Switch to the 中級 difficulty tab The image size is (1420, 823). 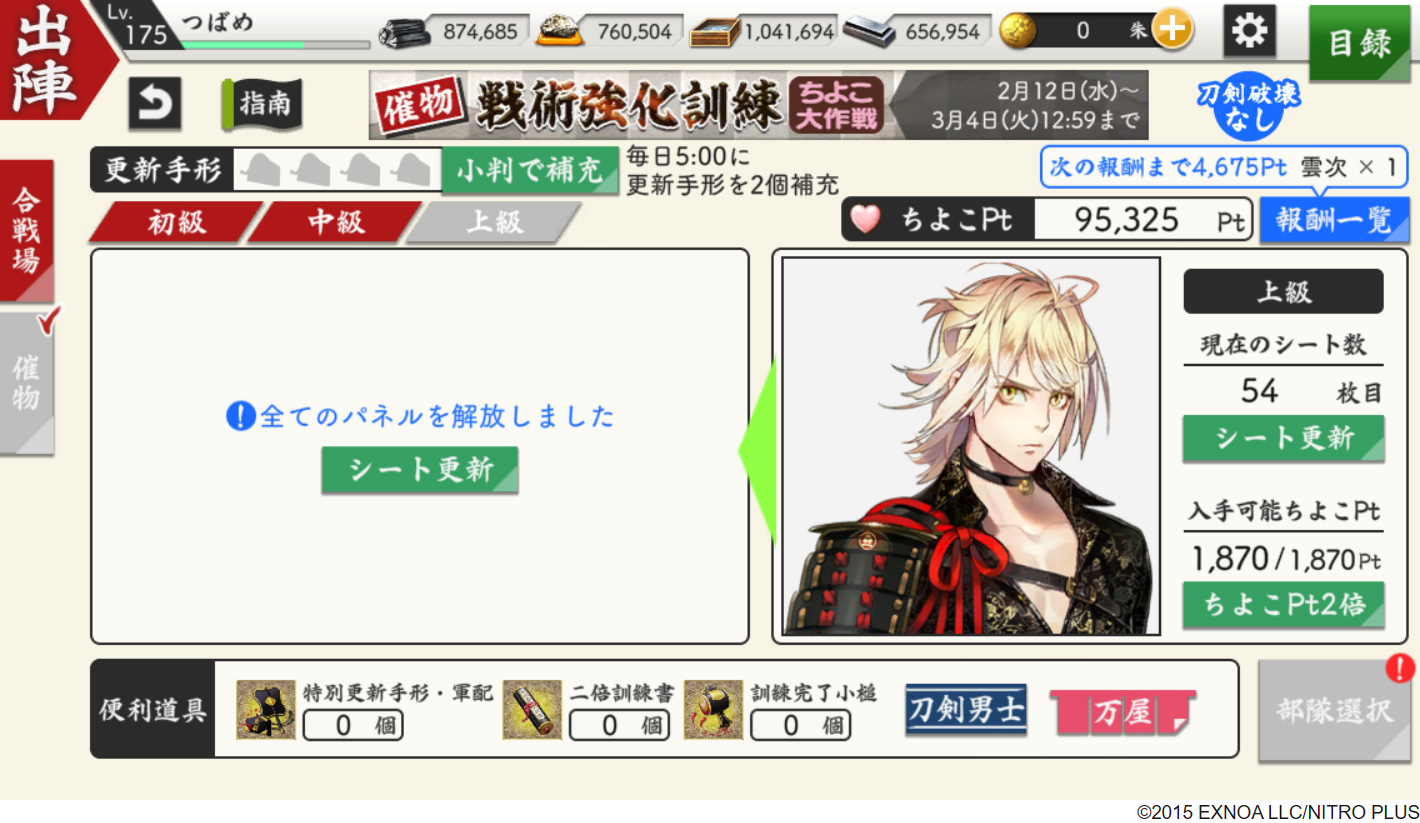pyautogui.click(x=335, y=222)
